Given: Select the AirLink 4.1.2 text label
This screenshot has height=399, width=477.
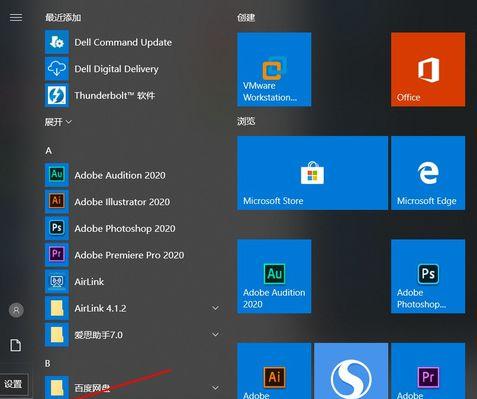Looking at the screenshot, I should (100, 308).
